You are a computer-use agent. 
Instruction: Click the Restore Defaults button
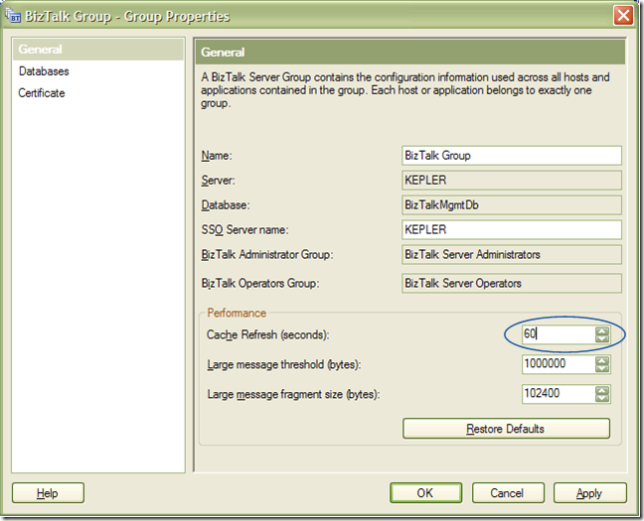pos(506,429)
